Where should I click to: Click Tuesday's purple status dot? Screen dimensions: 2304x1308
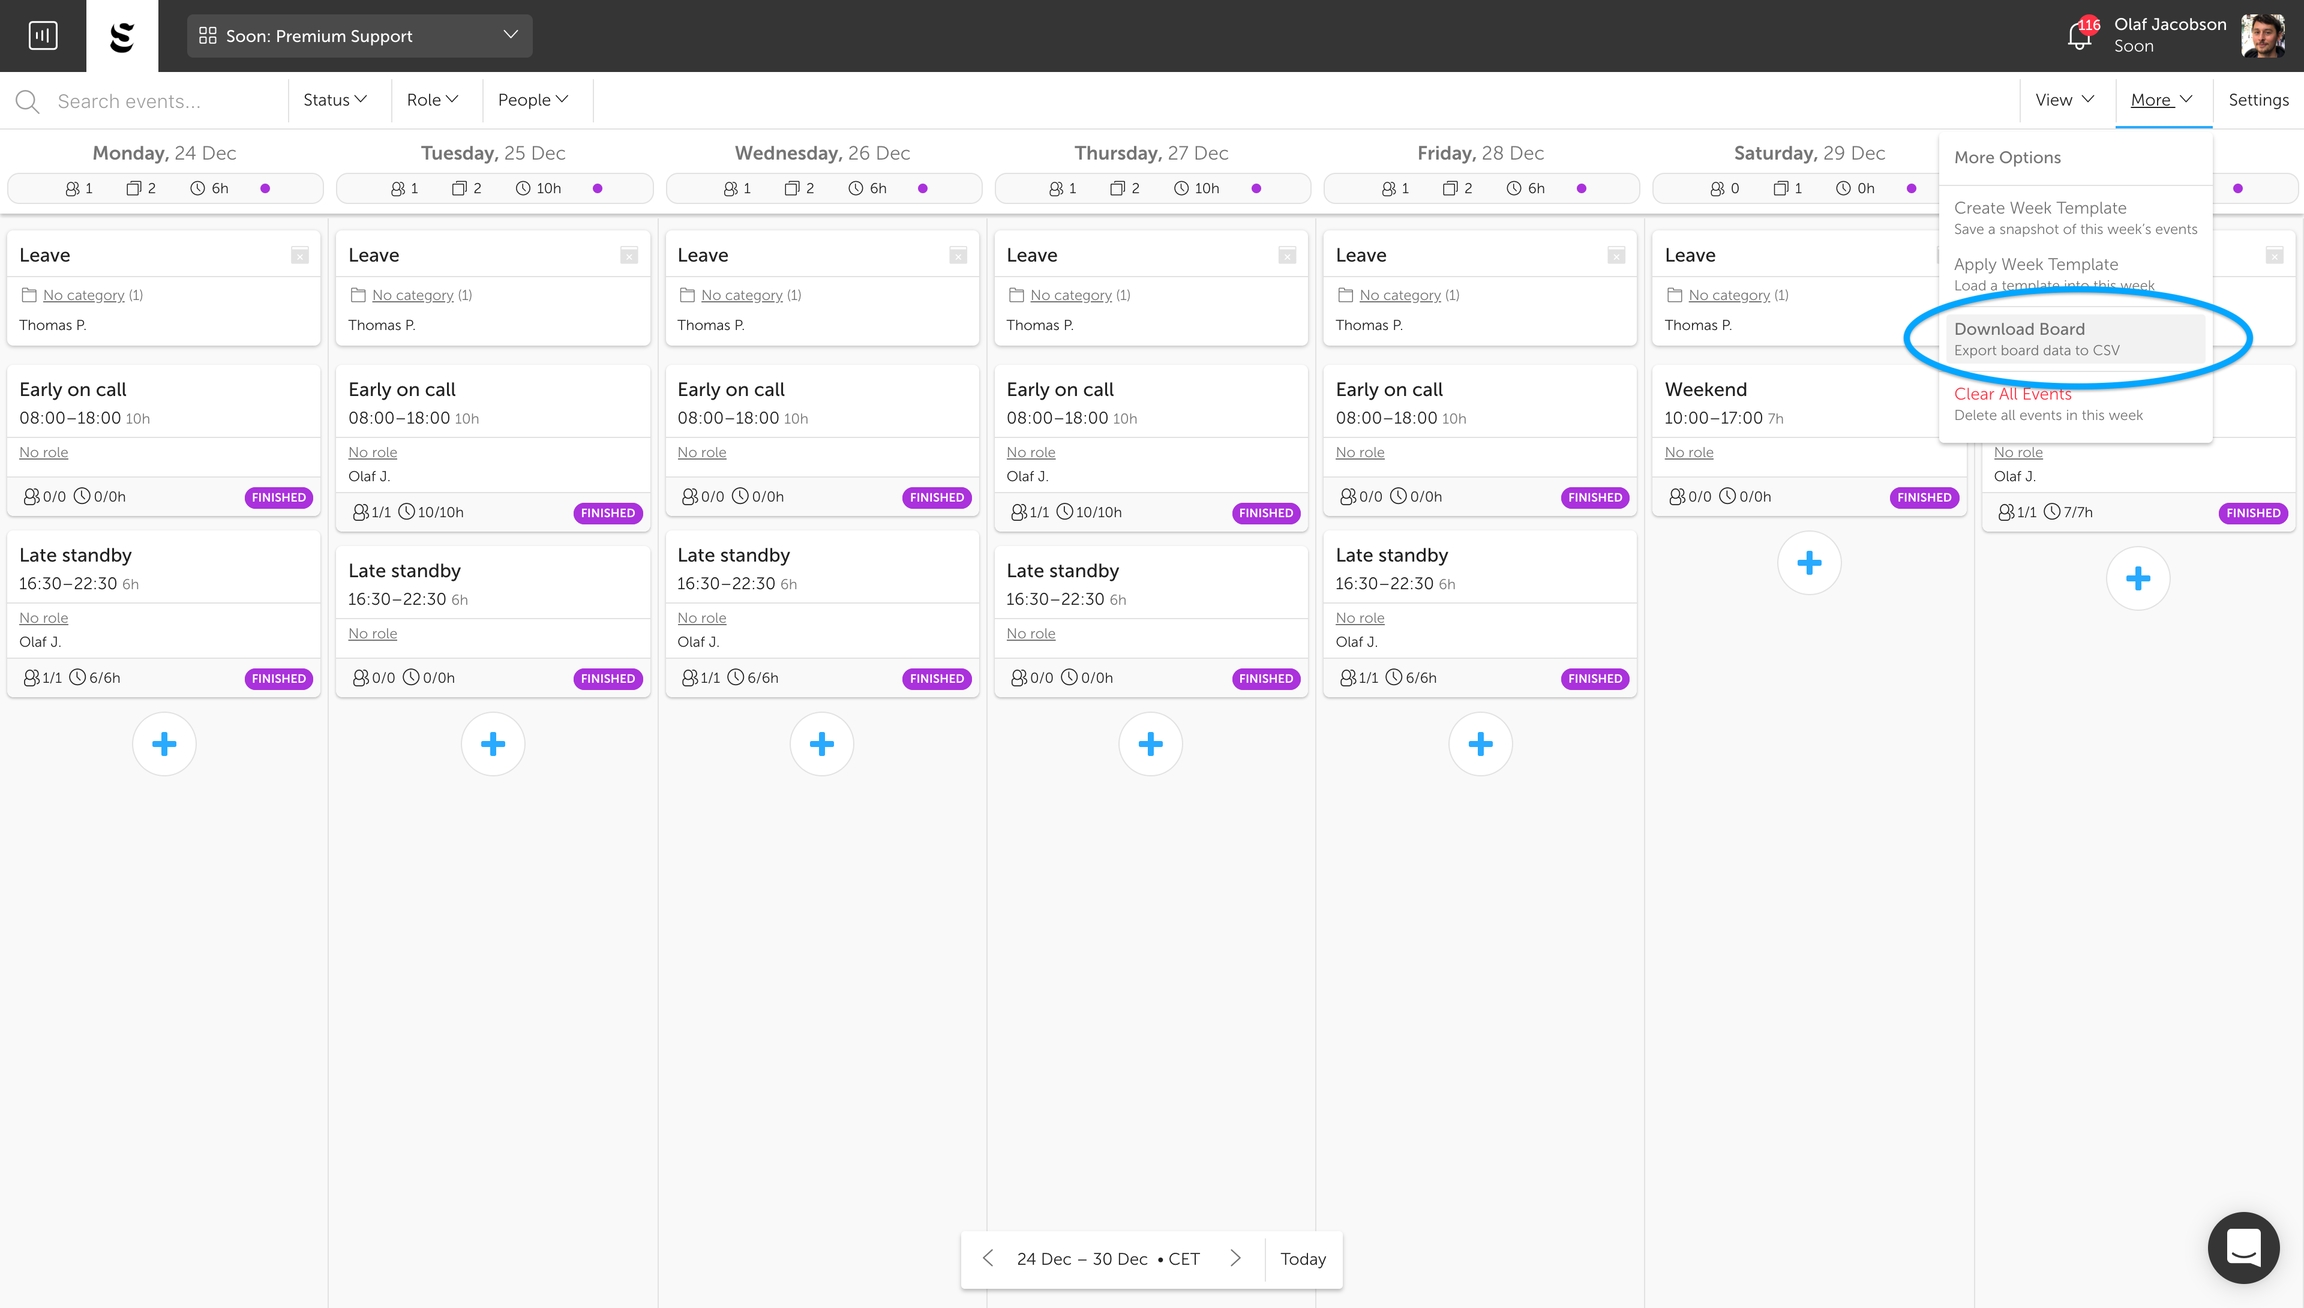(597, 188)
